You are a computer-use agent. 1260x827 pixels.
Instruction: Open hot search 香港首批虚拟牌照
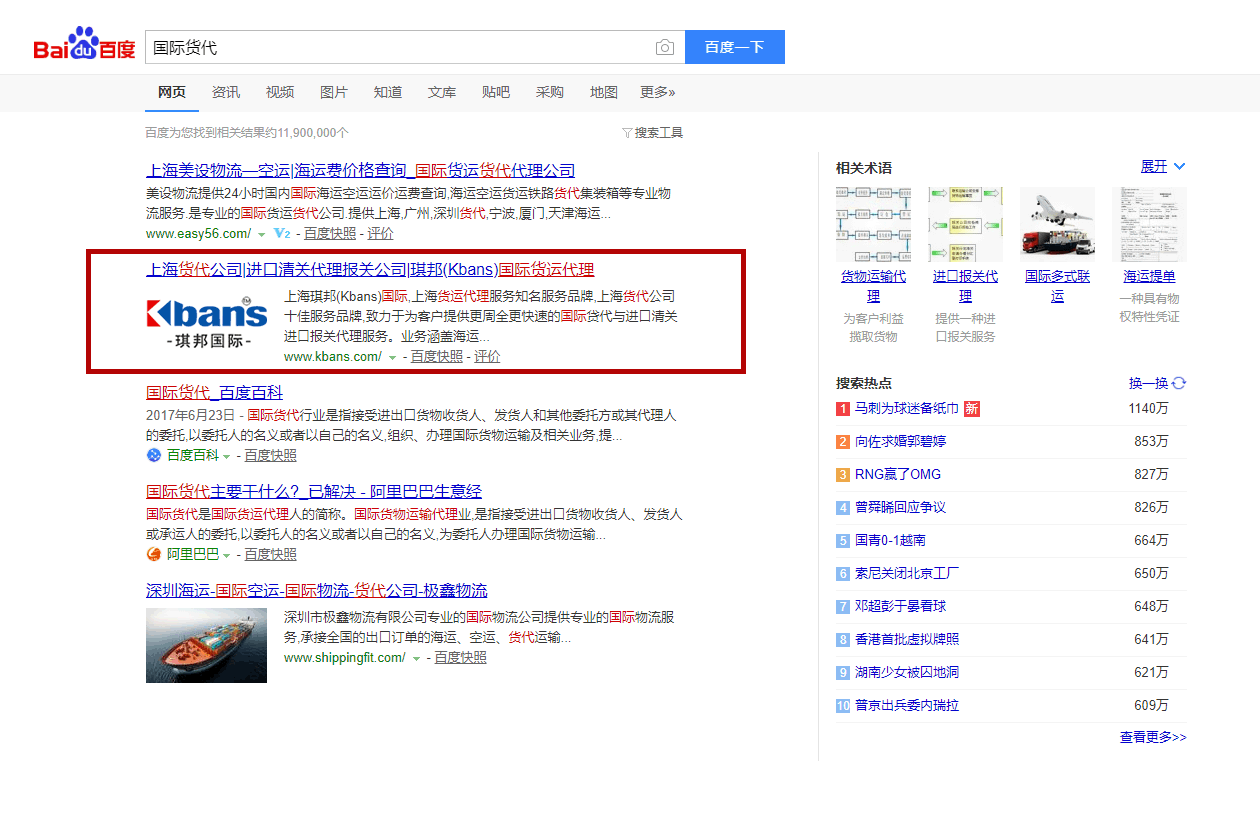pos(907,639)
